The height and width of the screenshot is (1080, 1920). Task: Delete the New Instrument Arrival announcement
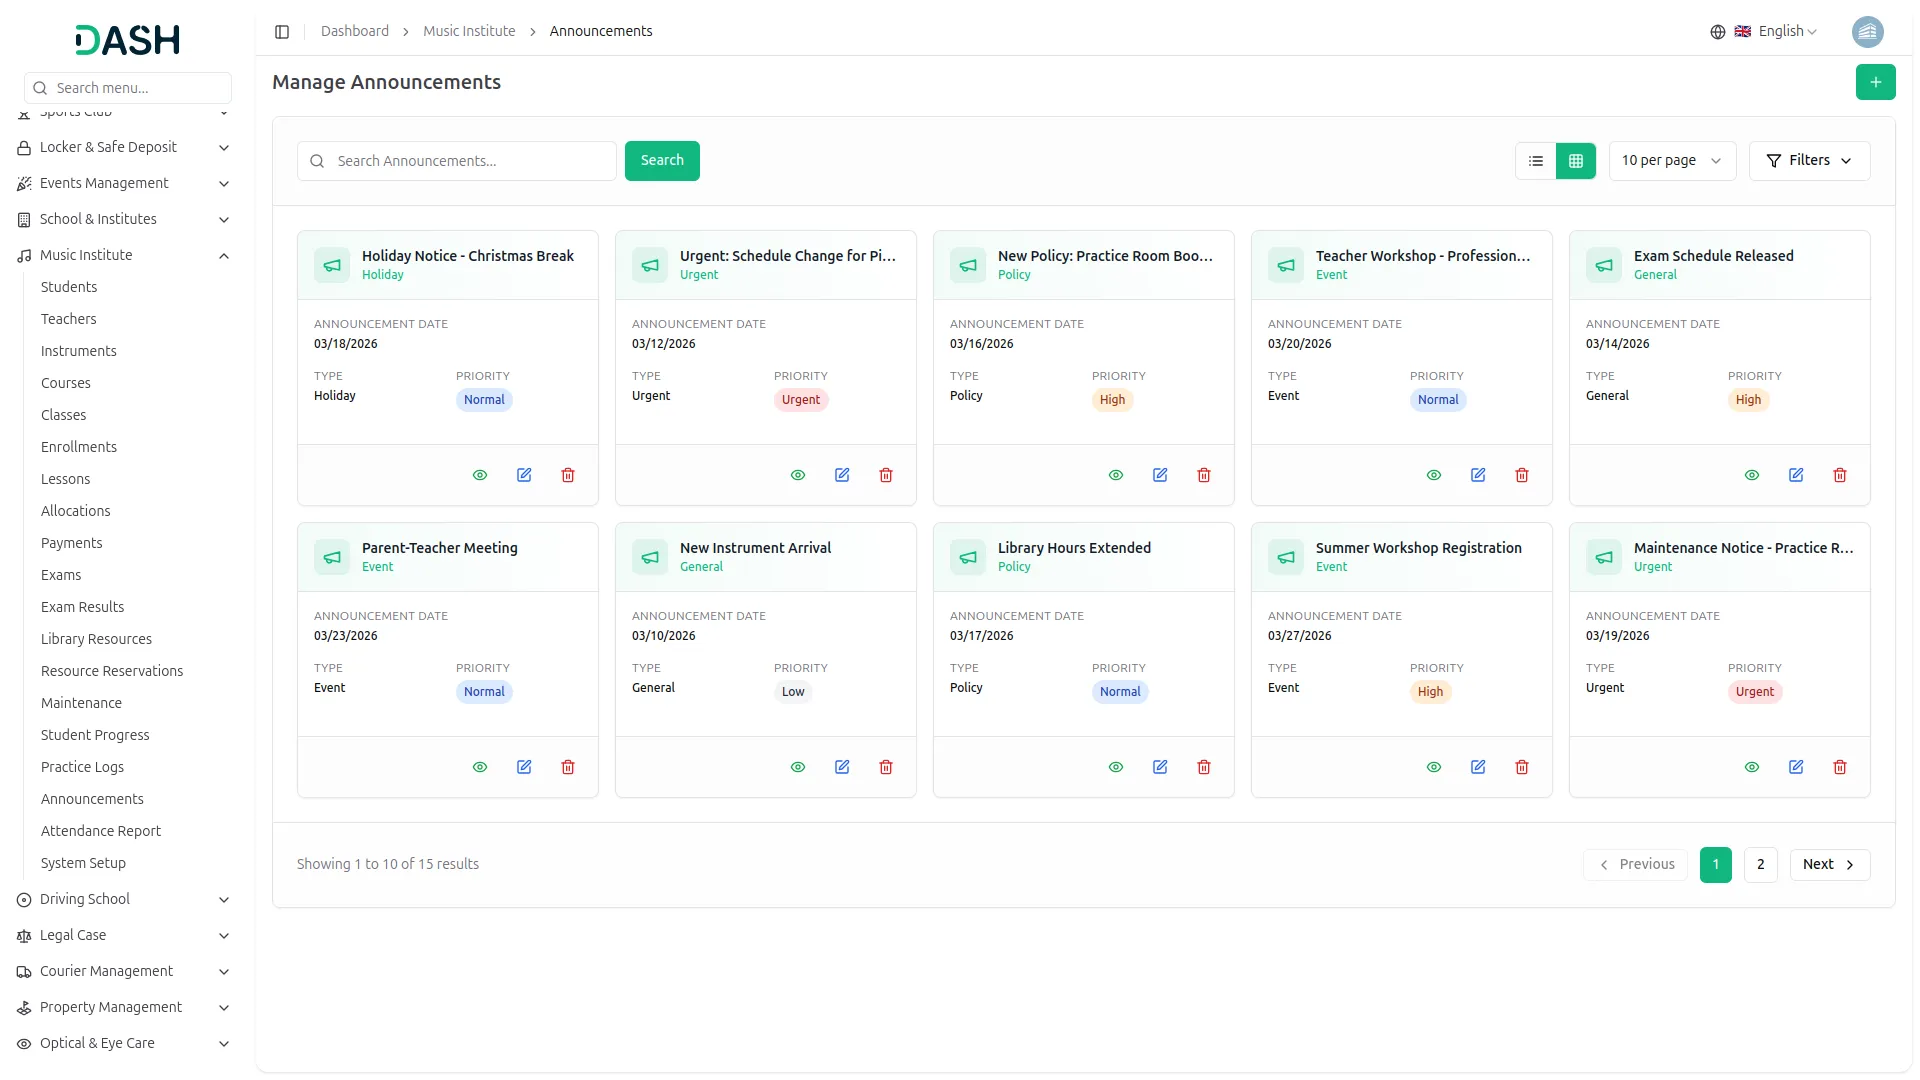886,767
